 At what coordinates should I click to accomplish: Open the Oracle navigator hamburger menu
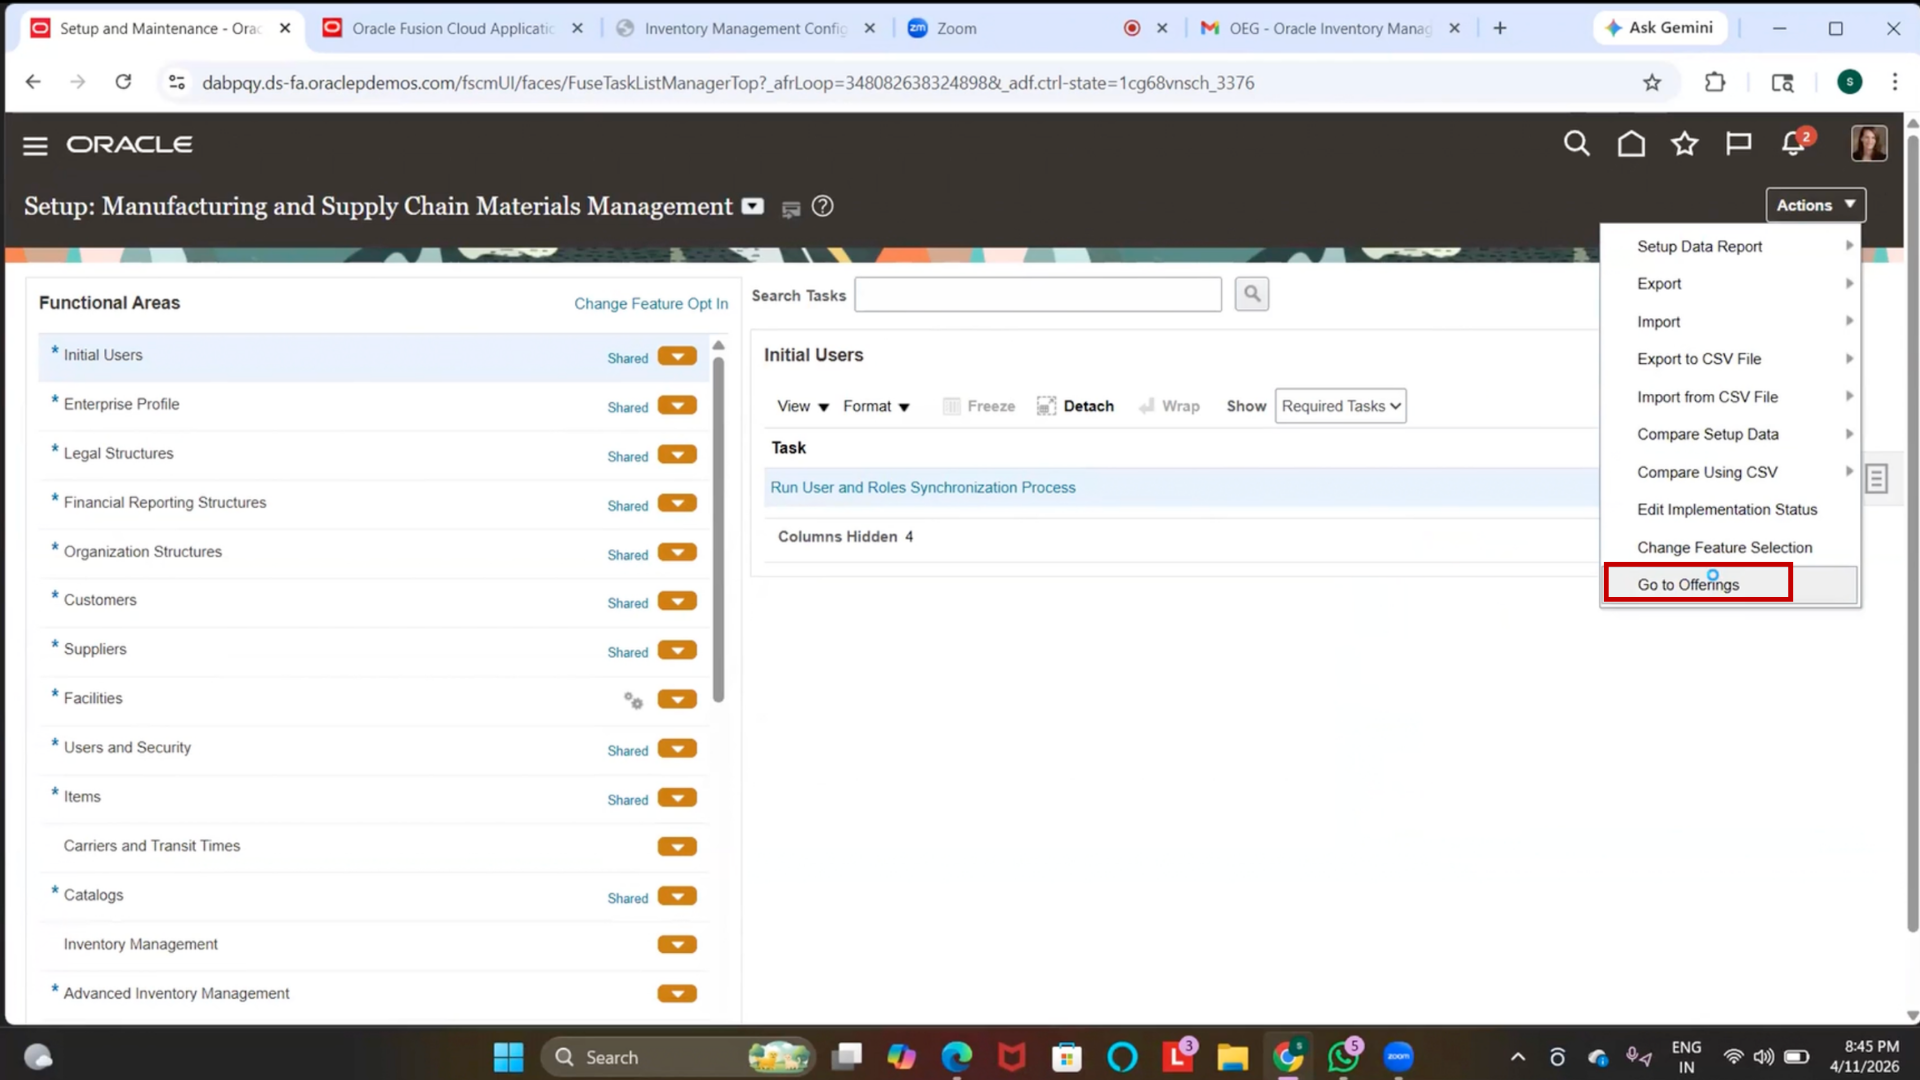click(x=35, y=146)
